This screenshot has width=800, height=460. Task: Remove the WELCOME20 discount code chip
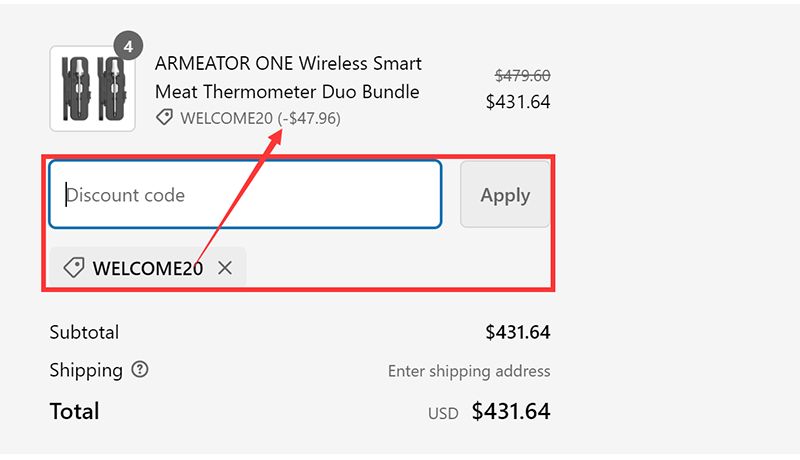coord(225,268)
